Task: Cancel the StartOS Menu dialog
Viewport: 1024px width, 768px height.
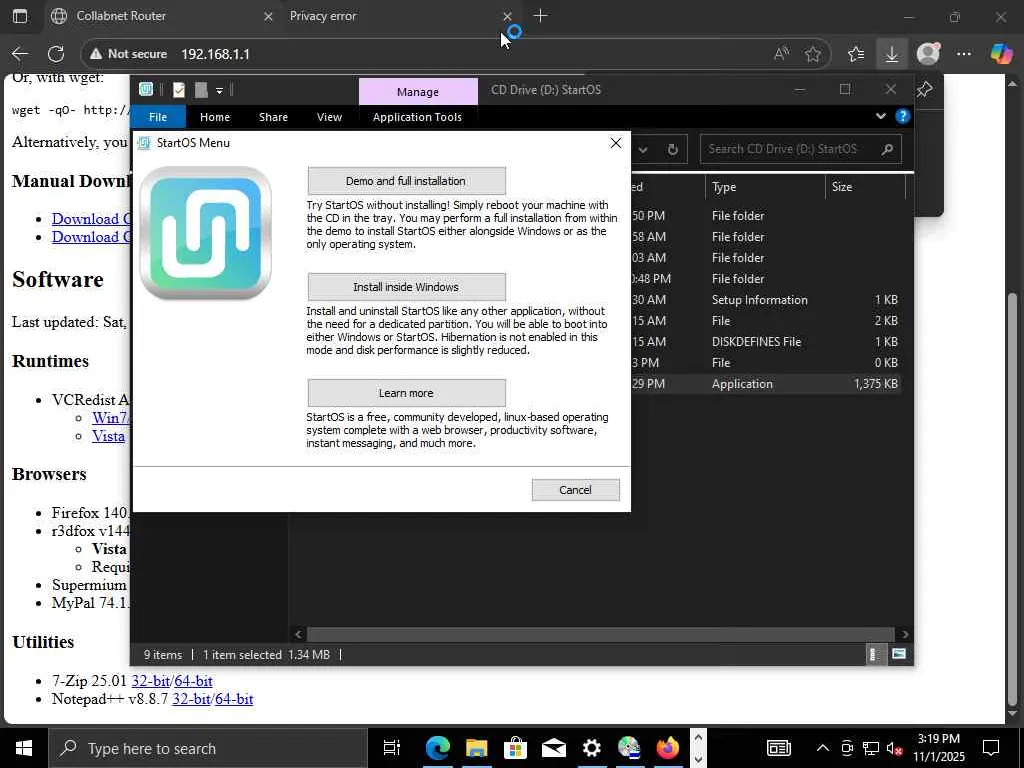Action: [575, 490]
